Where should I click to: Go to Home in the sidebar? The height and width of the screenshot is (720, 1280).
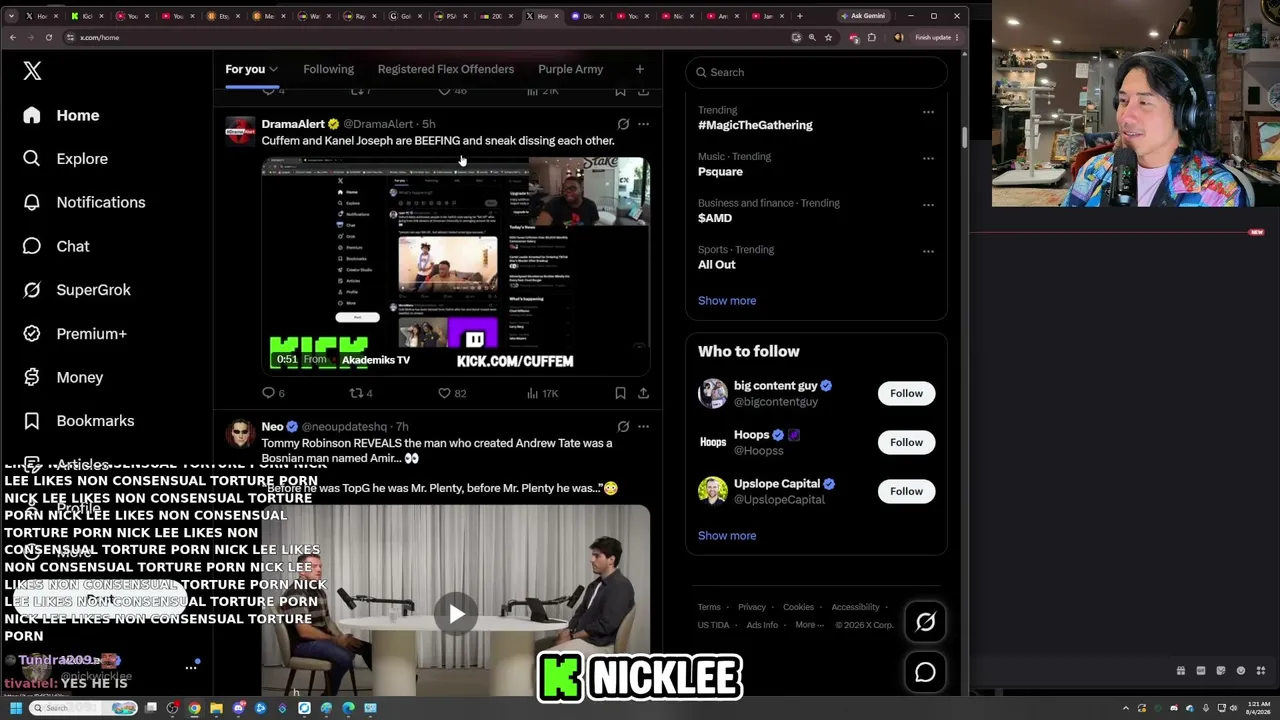coord(62,115)
